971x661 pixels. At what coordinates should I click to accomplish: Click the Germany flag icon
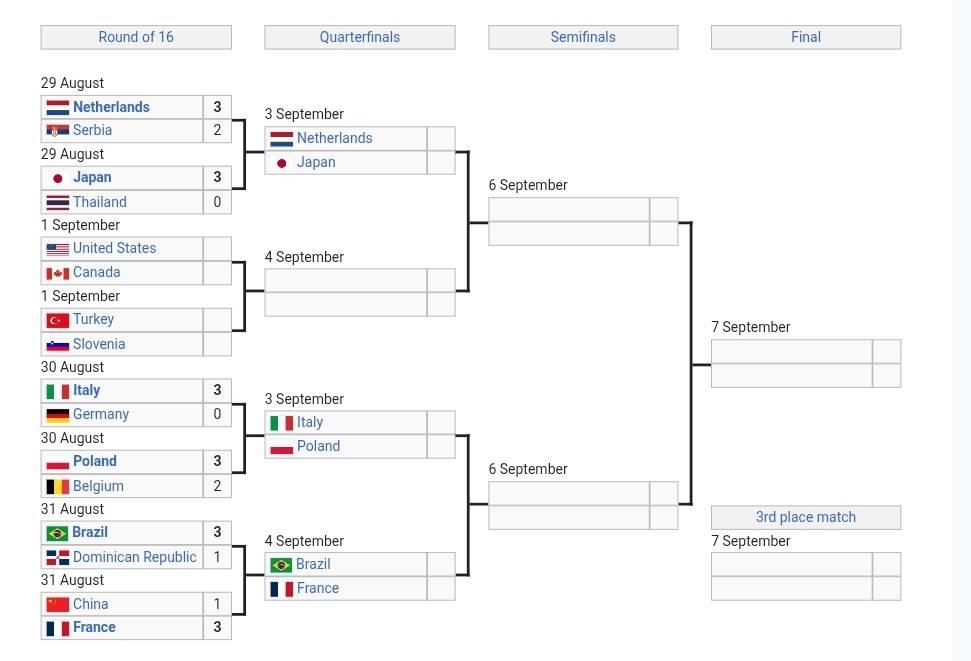58,415
